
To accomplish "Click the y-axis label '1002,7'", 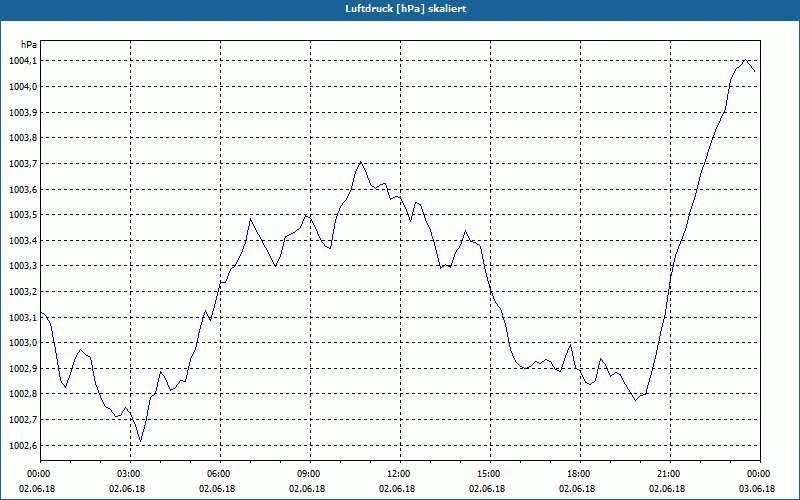I will pyautogui.click(x=23, y=420).
